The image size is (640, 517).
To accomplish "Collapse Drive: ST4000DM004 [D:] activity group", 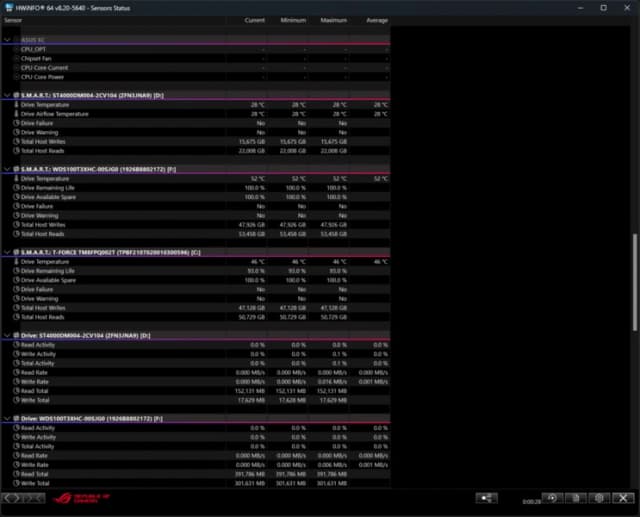I will (7, 335).
